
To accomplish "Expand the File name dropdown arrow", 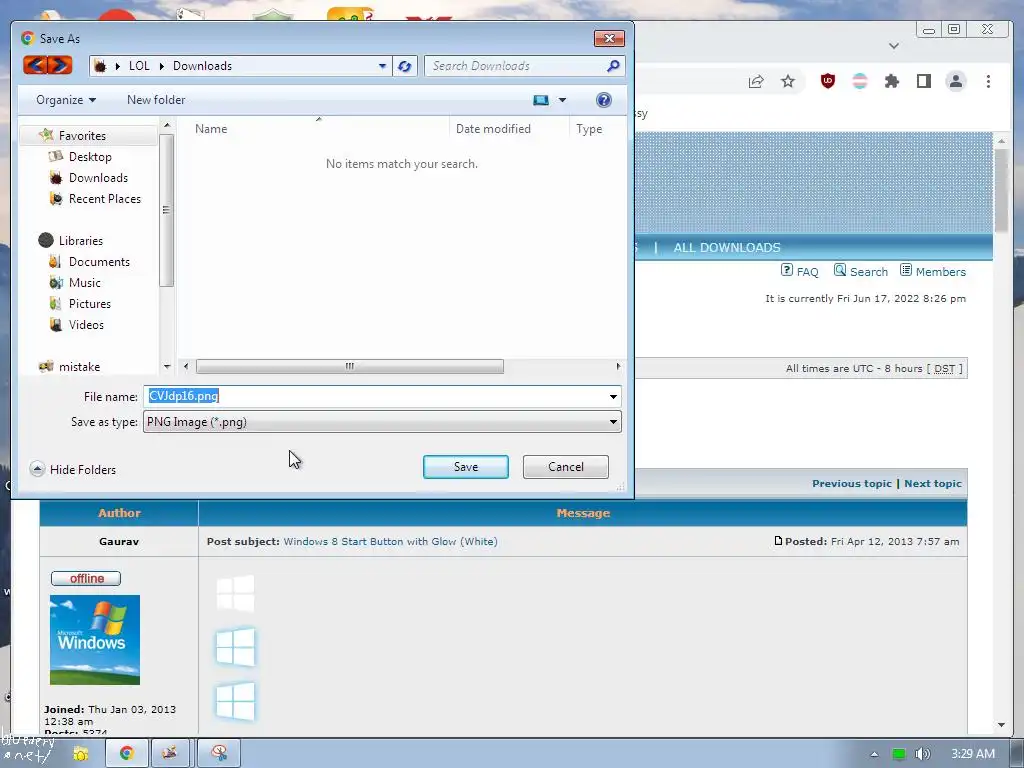I will (x=613, y=396).
